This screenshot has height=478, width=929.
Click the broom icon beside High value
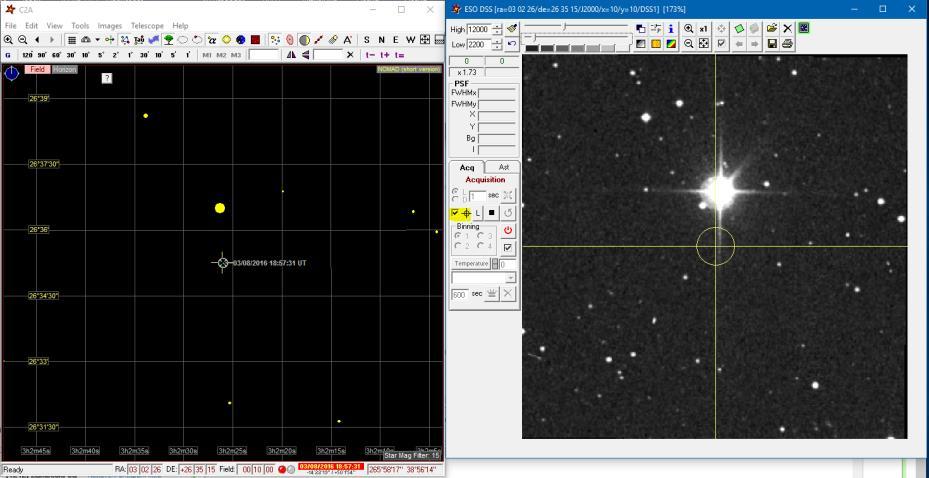pyautogui.click(x=512, y=29)
